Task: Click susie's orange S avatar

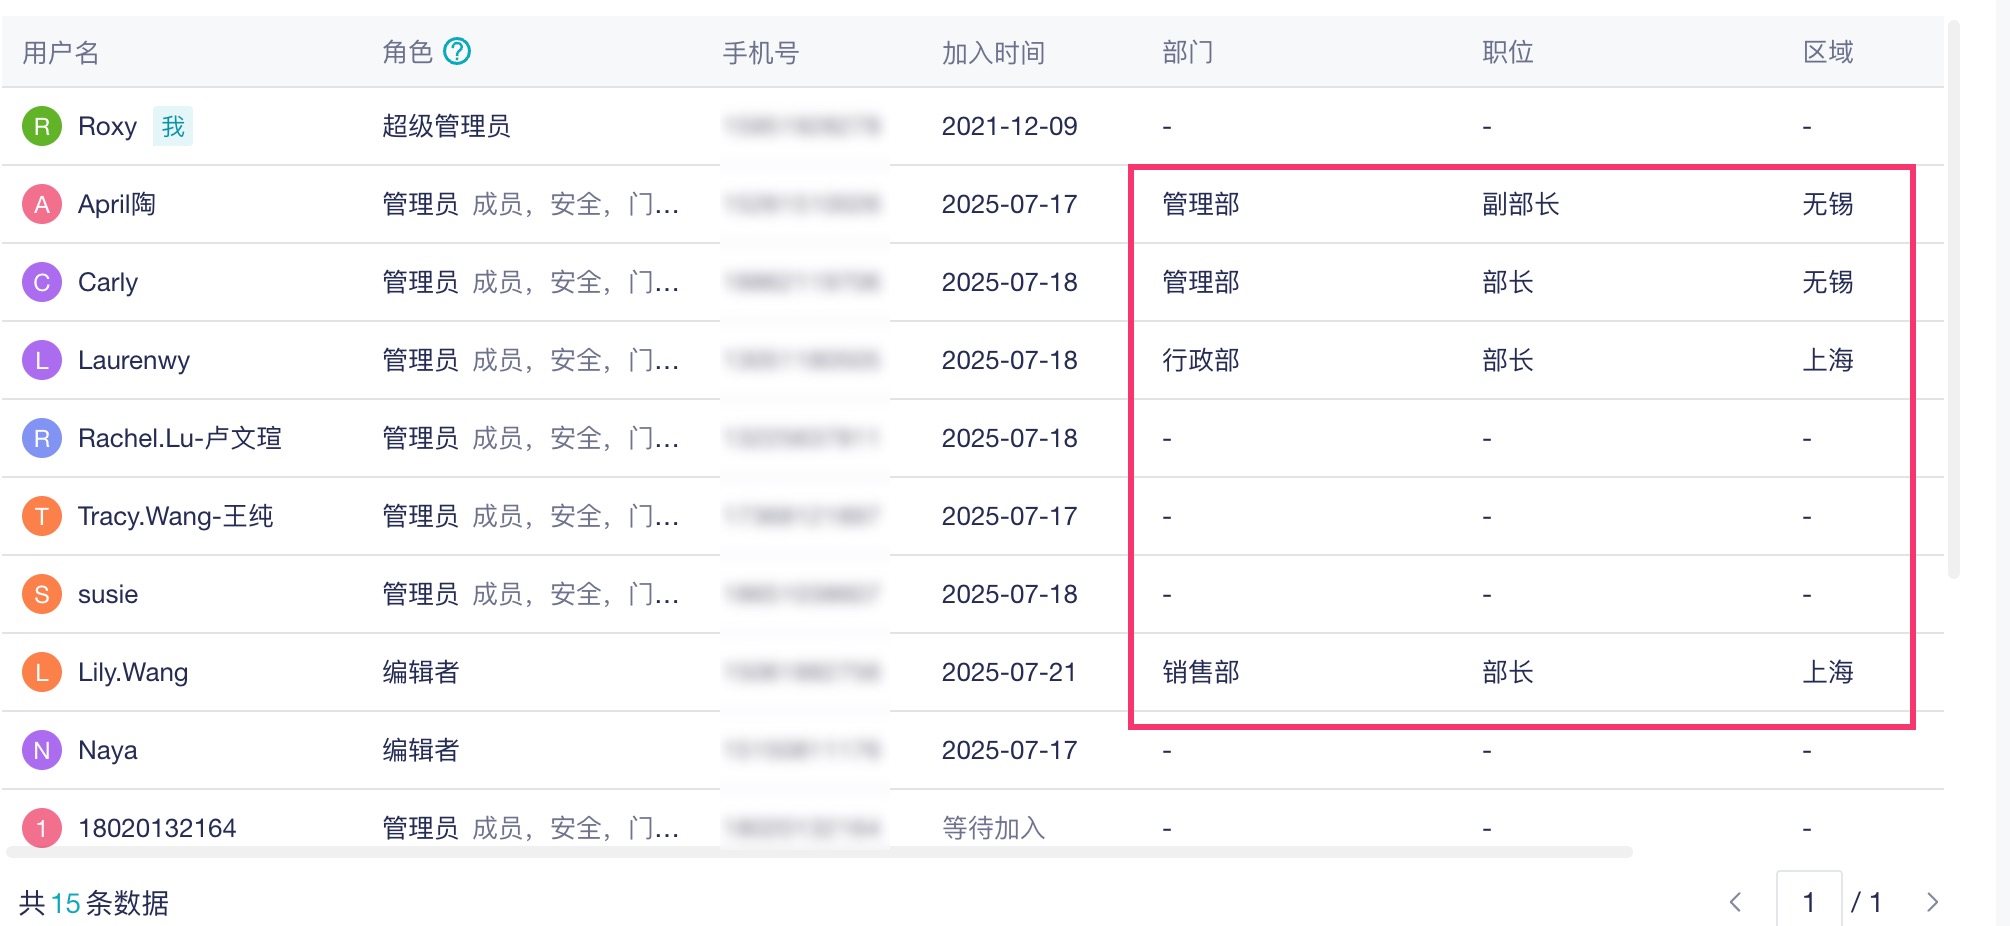Action: (42, 595)
